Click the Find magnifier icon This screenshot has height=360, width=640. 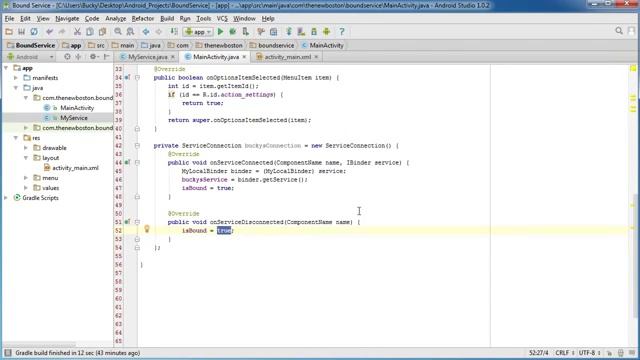click(x=118, y=31)
